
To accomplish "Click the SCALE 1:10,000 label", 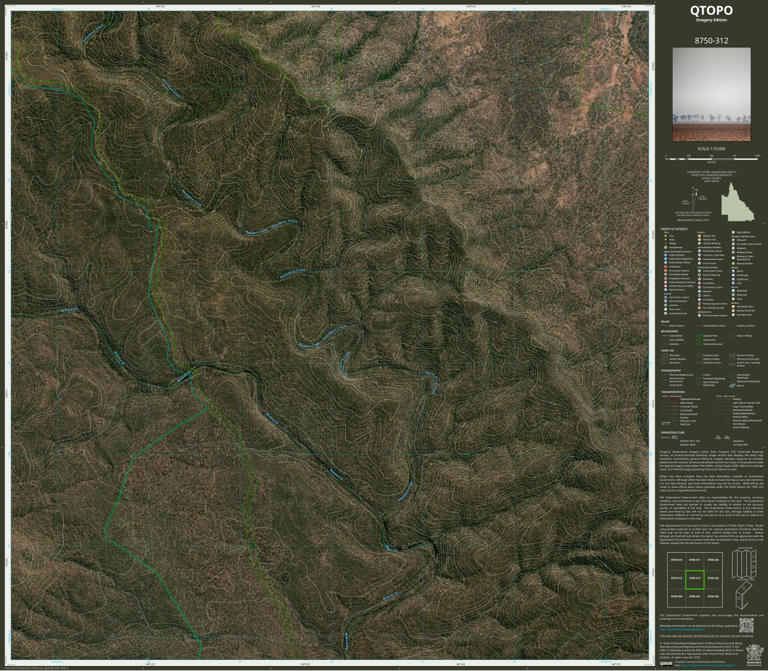I will pos(711,148).
